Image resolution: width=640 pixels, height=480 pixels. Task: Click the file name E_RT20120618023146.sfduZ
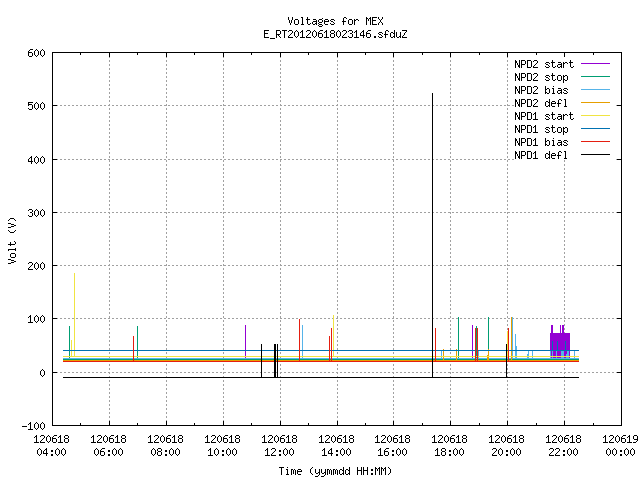click(x=335, y=34)
